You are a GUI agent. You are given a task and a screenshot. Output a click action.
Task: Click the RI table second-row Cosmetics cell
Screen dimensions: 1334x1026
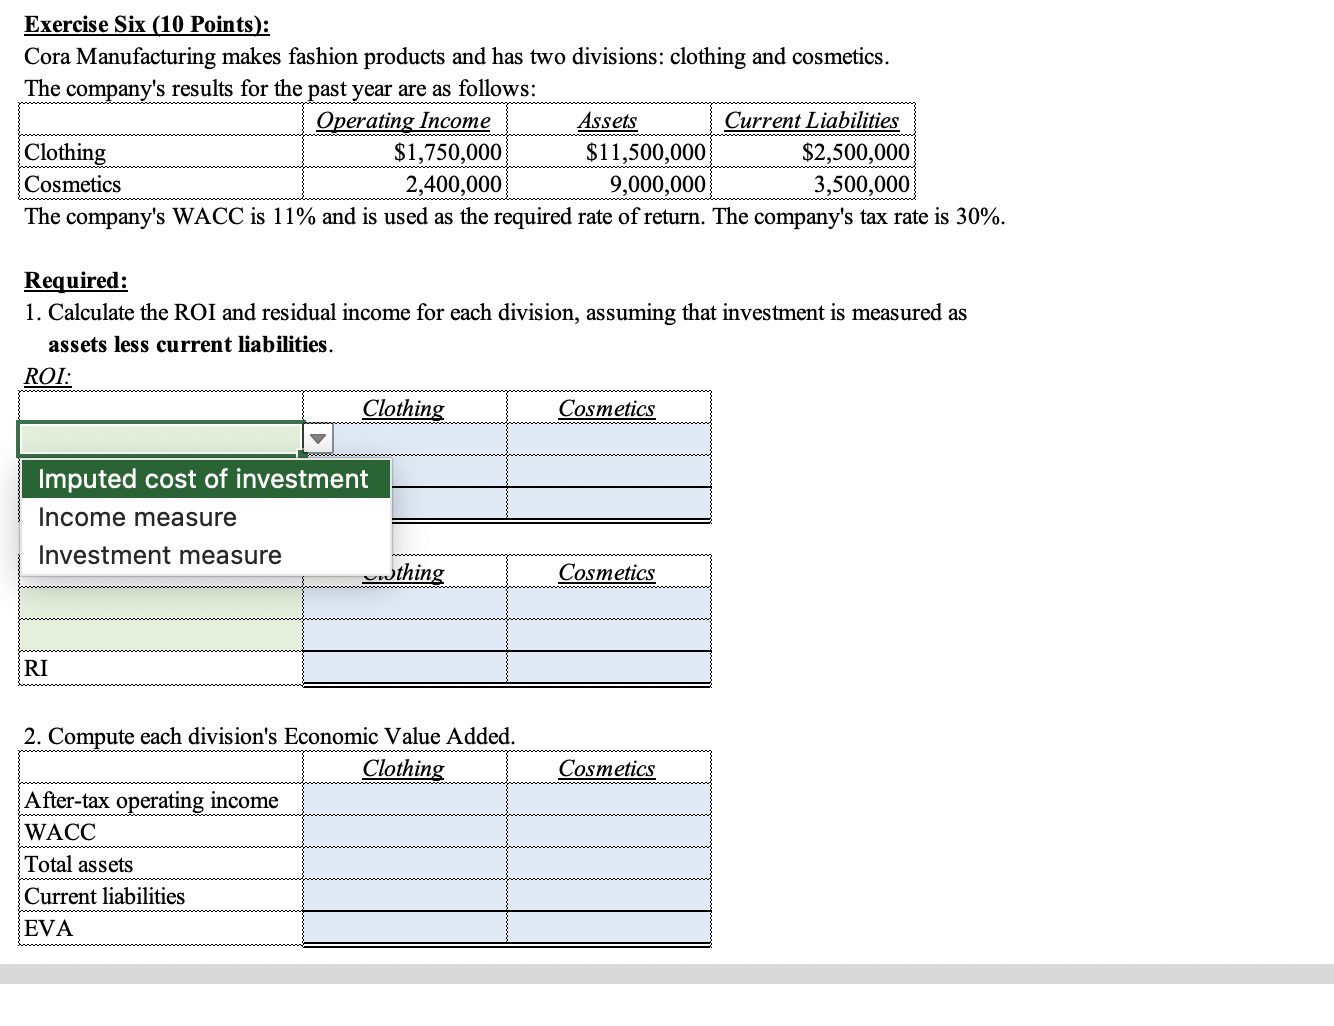[609, 635]
